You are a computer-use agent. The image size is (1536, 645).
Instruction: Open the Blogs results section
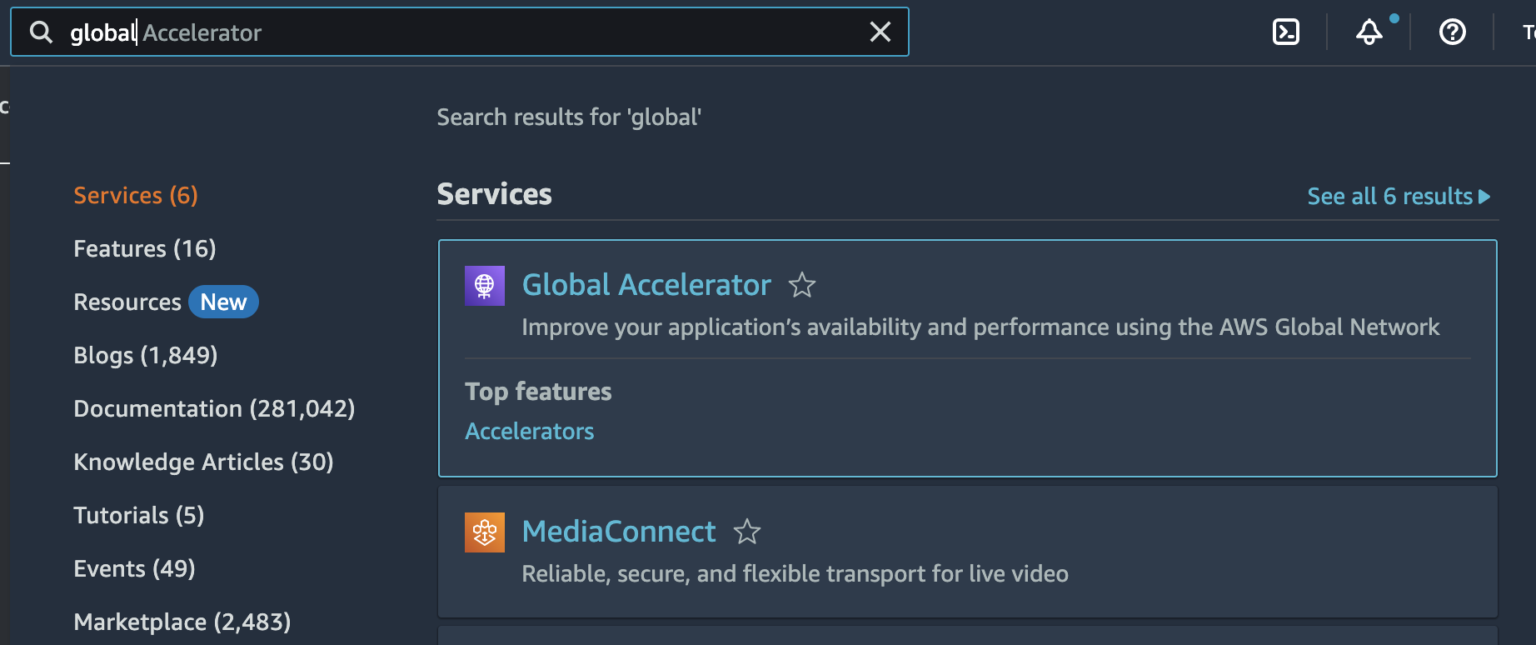[145, 355]
